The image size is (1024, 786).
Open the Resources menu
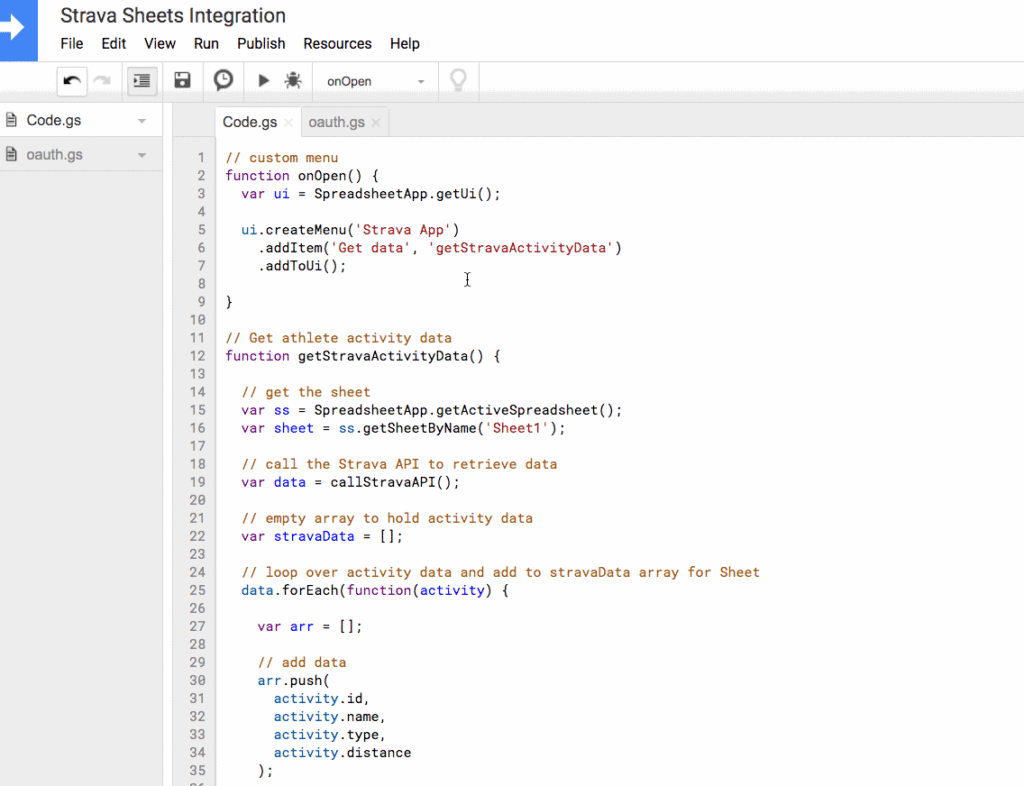pyautogui.click(x=337, y=43)
